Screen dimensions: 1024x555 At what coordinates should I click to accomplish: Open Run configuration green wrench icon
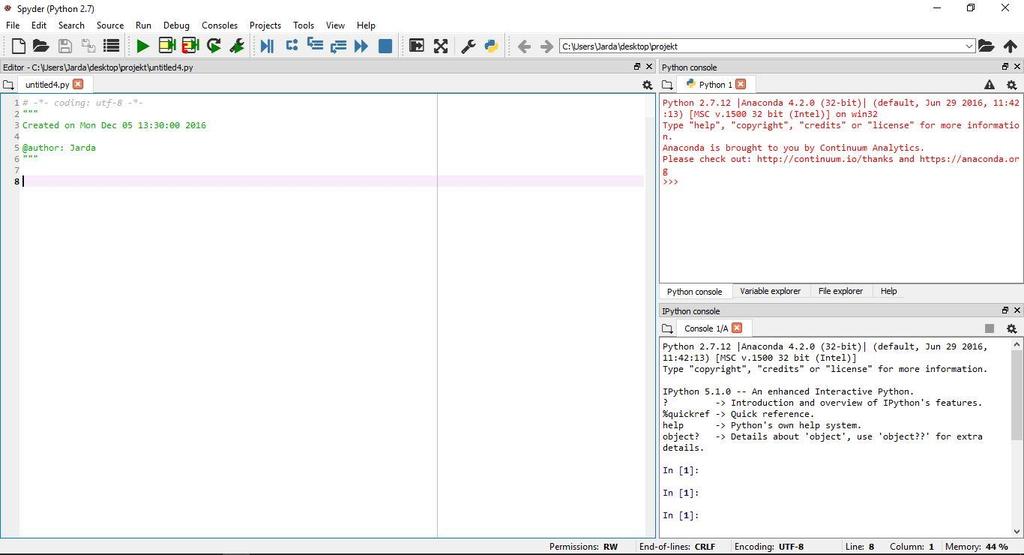(237, 46)
